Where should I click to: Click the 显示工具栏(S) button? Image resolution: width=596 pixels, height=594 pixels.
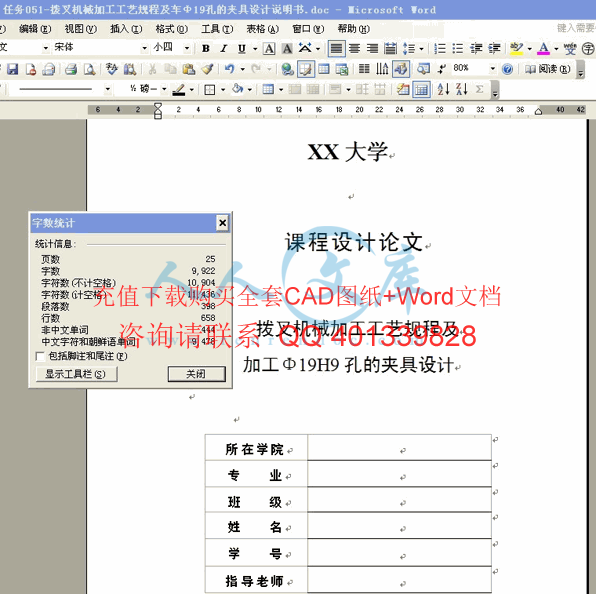point(76,374)
